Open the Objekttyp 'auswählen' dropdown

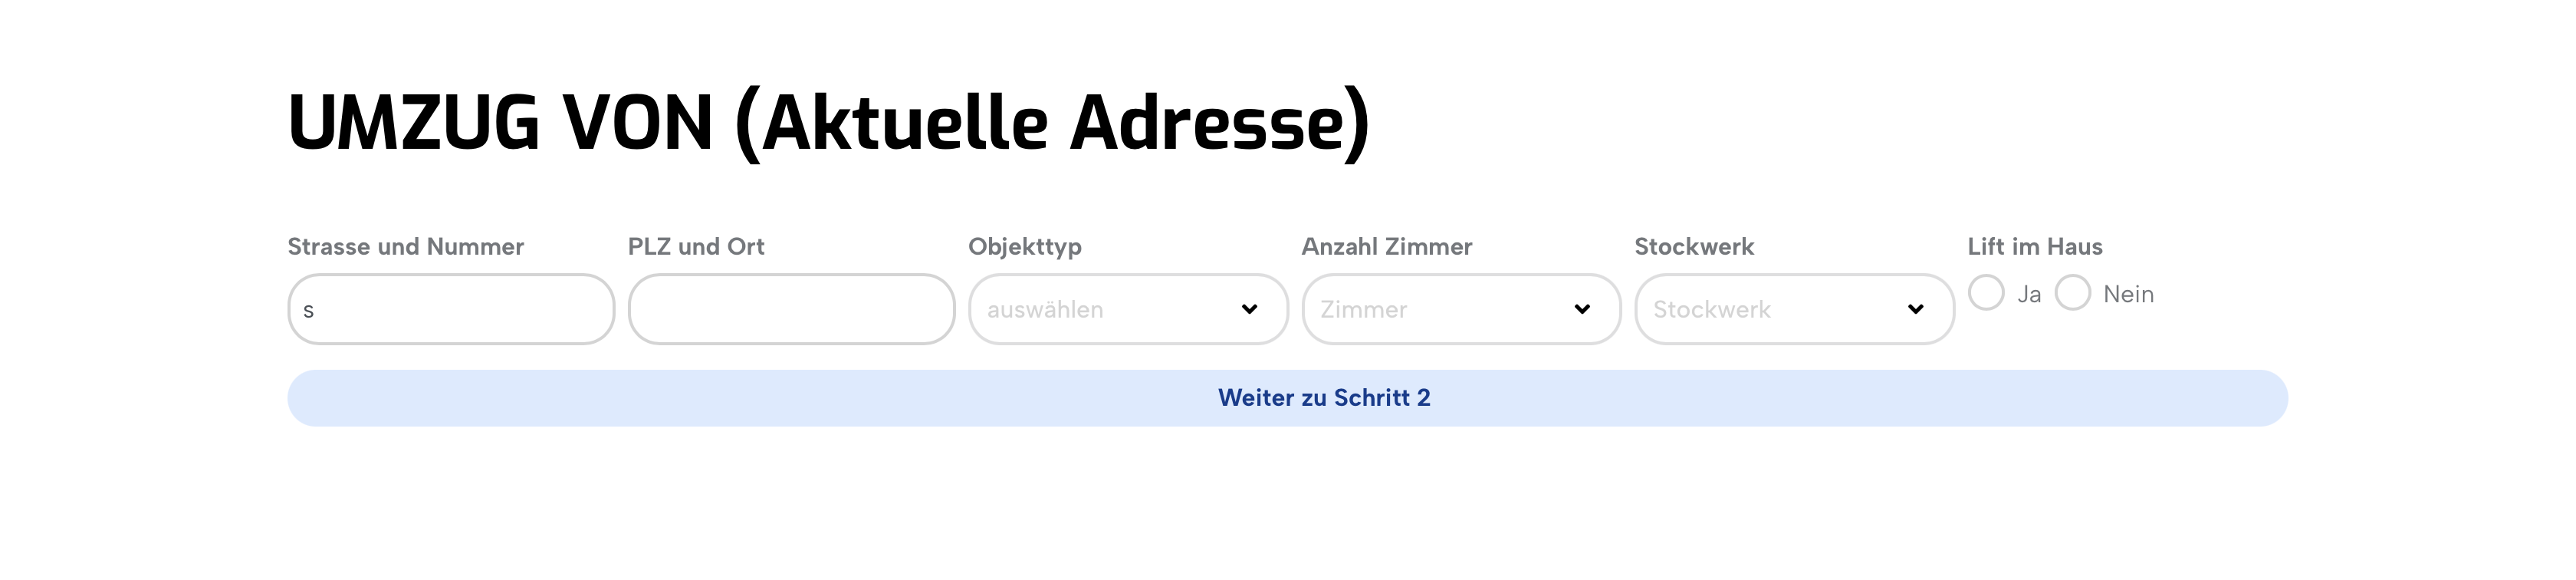(1128, 309)
